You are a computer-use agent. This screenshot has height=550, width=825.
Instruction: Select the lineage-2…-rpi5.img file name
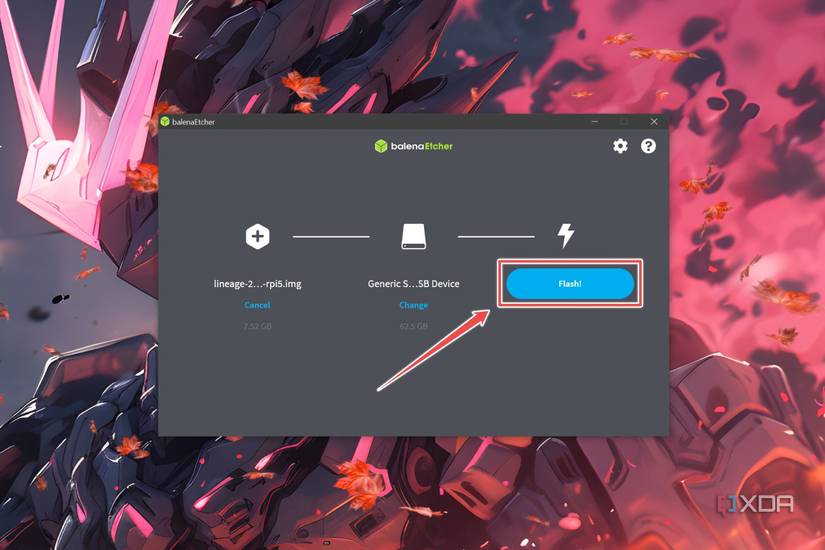point(258,284)
